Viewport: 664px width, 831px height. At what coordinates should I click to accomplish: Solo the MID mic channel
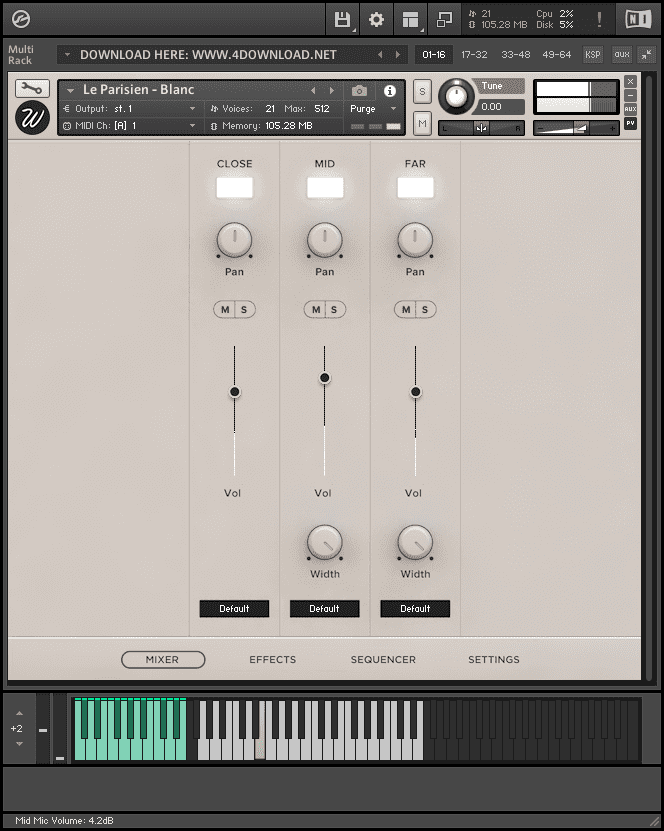[x=334, y=310]
